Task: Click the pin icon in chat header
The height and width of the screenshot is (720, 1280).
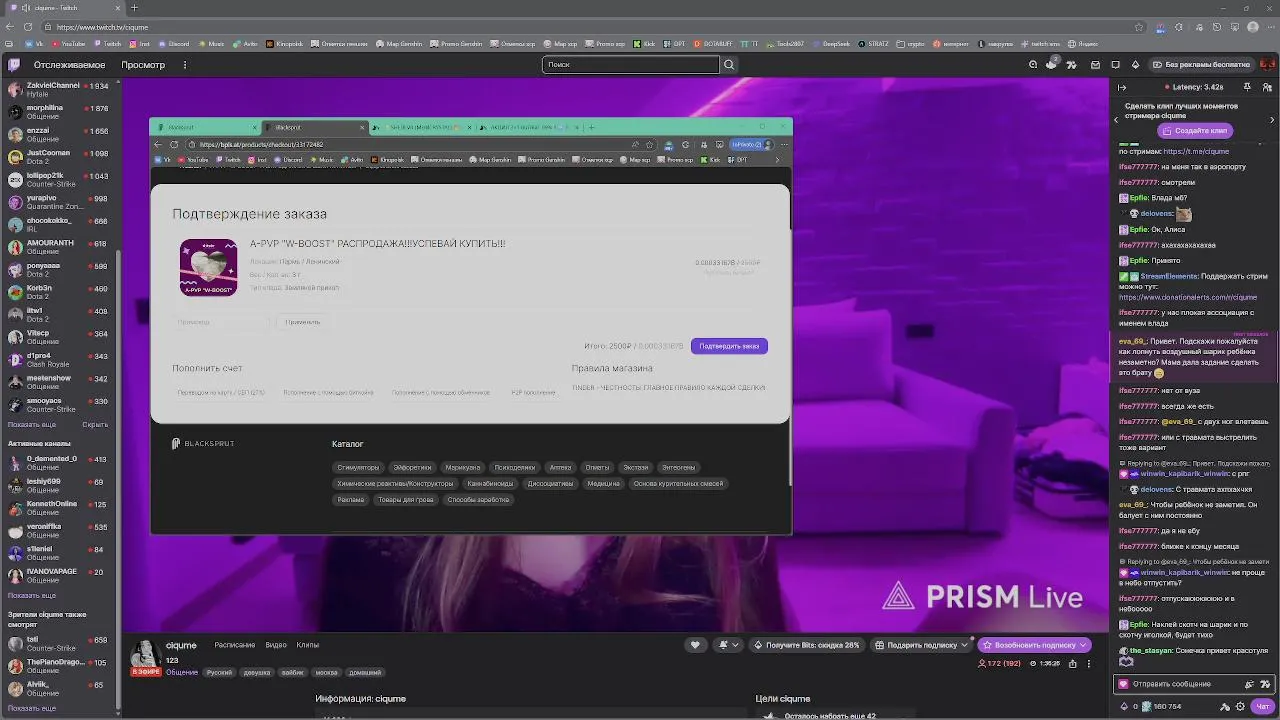Action: (1247, 87)
